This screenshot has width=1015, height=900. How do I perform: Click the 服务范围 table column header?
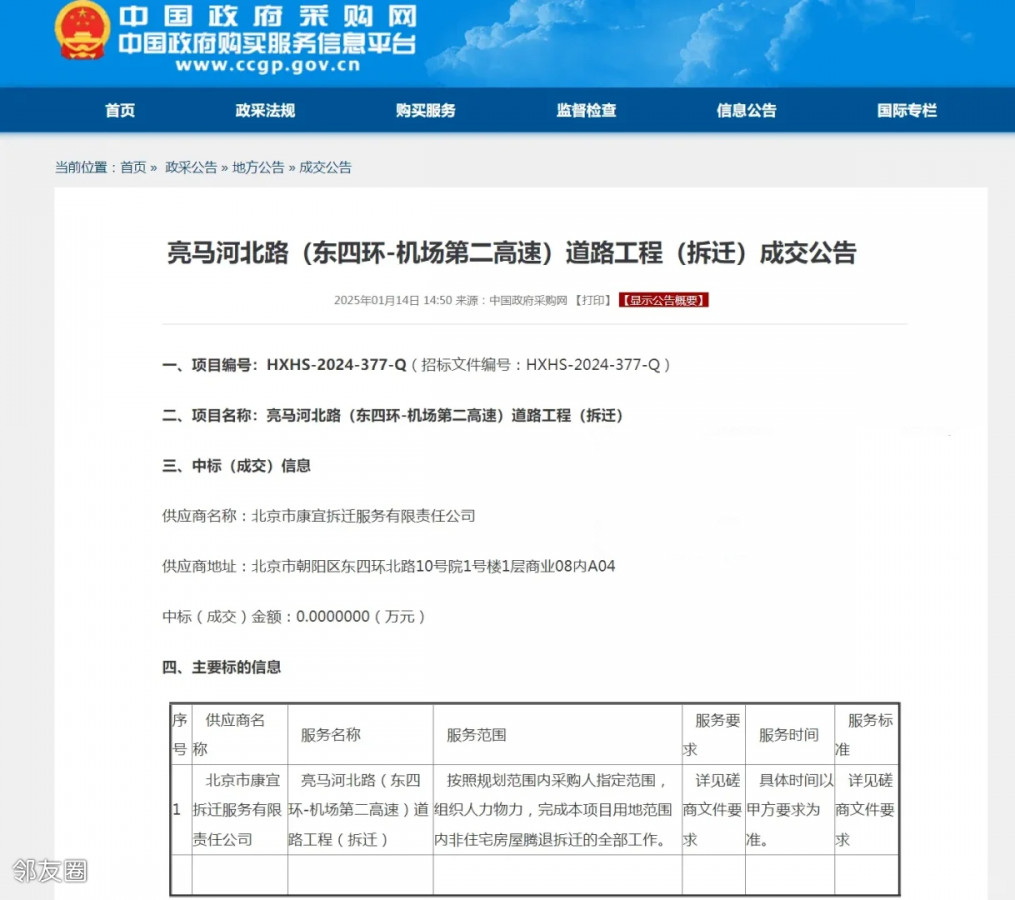476,735
